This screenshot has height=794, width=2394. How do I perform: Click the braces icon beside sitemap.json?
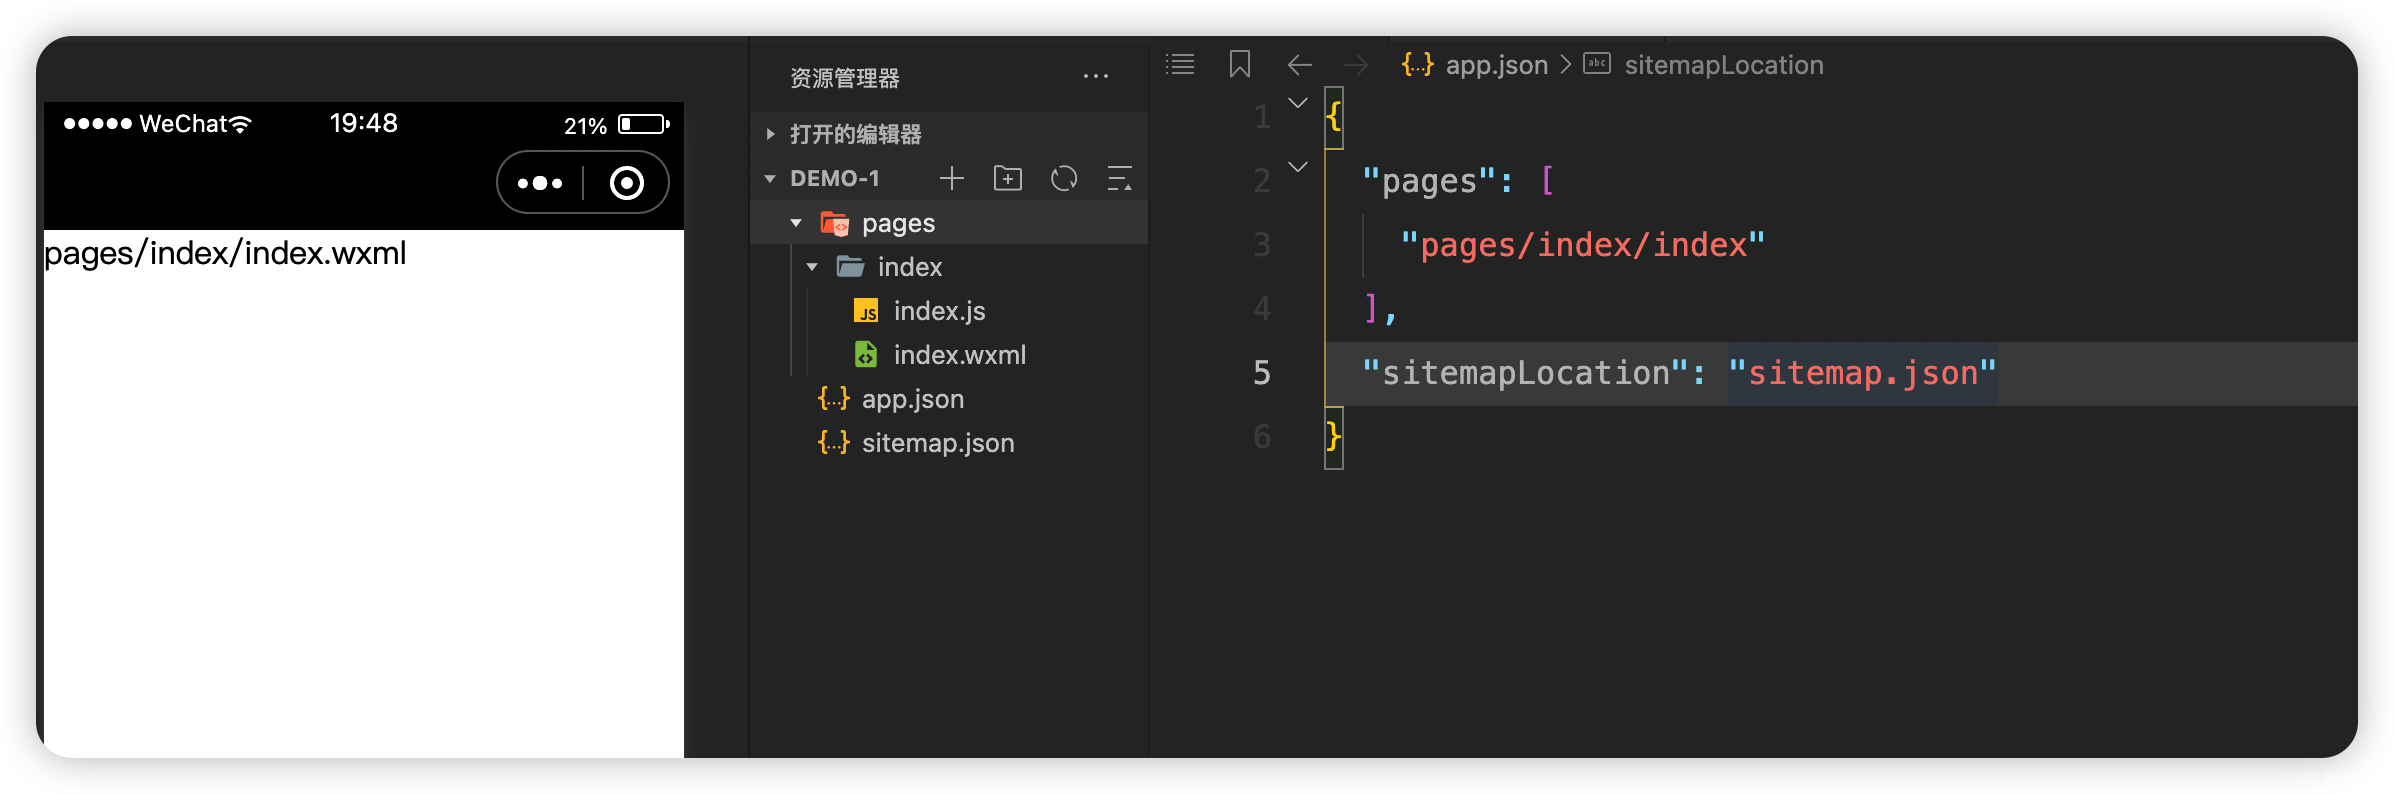click(834, 443)
